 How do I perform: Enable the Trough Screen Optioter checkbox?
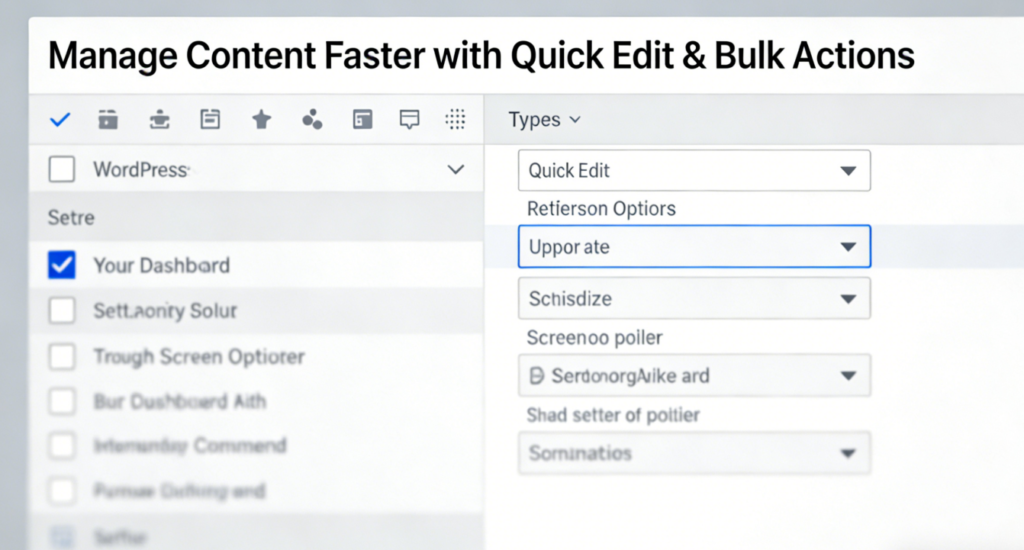coord(62,357)
